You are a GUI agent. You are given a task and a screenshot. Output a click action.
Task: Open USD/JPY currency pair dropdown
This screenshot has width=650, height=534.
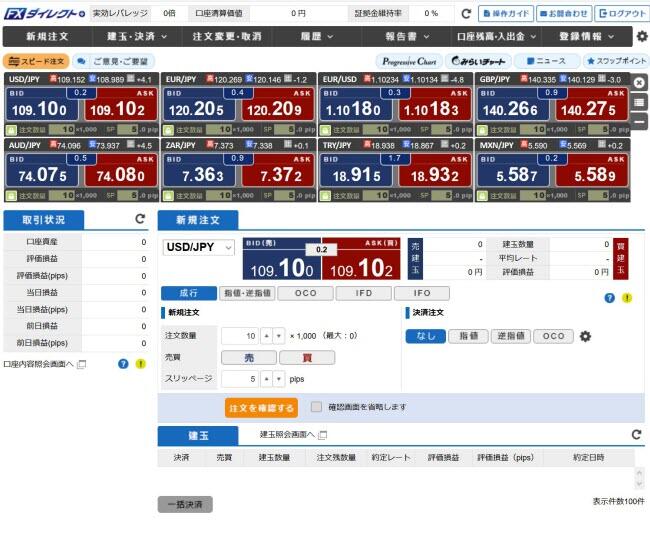click(199, 248)
